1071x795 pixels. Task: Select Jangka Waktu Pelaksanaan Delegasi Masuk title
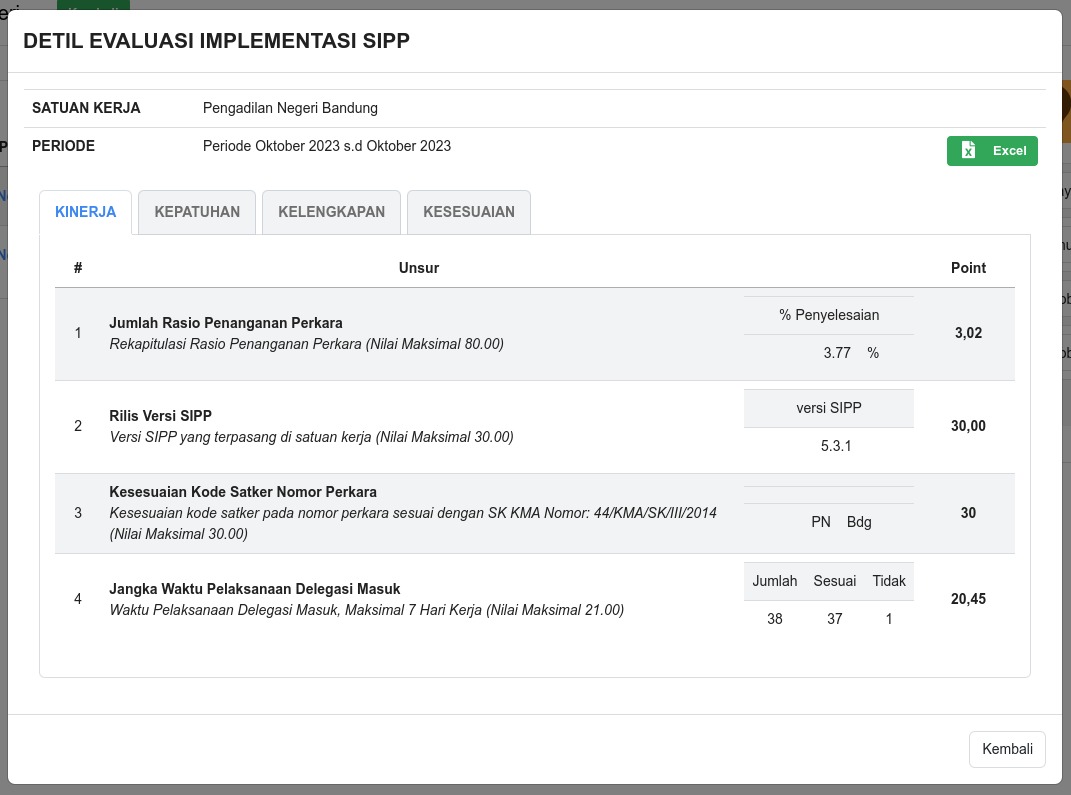pyautogui.click(x=254, y=589)
